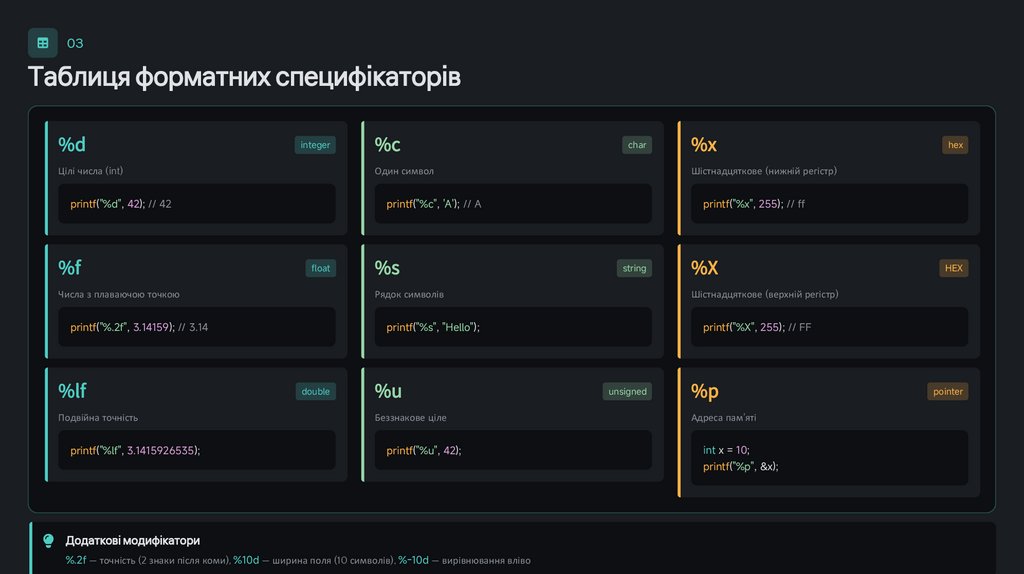Click the printf("%s", "Hello") code block
The height and width of the screenshot is (574, 1024).
[x=512, y=327]
